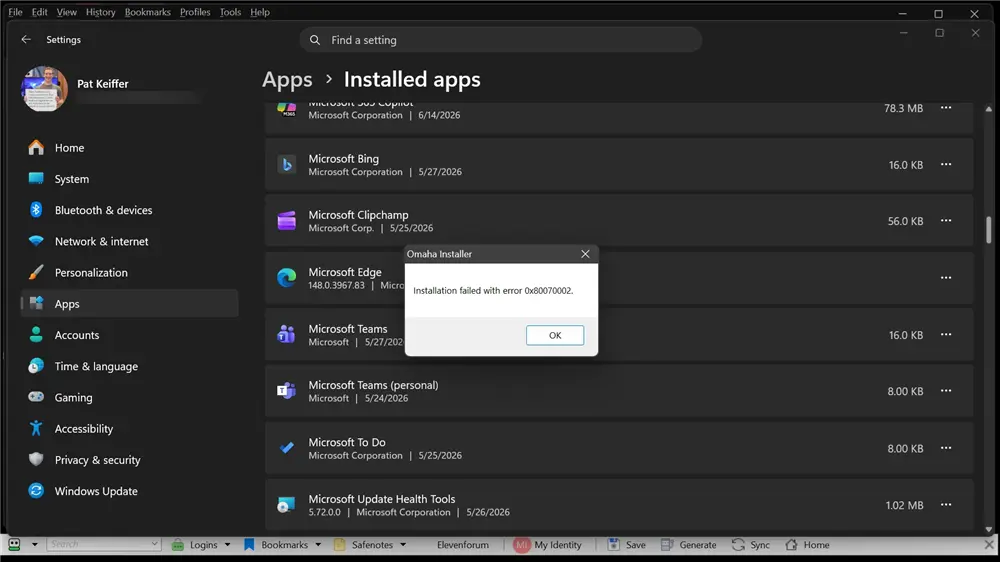The width and height of the screenshot is (1000, 562).
Task: Open Privacy & security settings
Action: coord(129,460)
